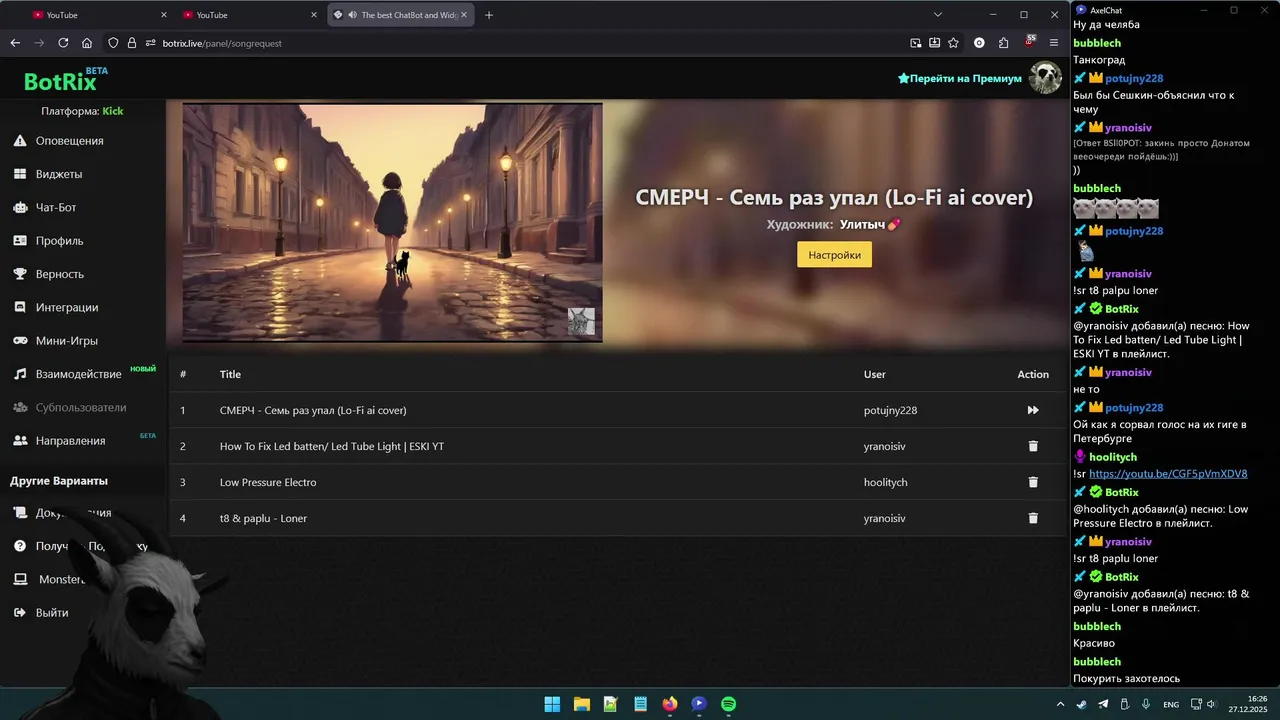Image resolution: width=1280 pixels, height=720 pixels.
Task: Click Перейти на Премиум link
Action: point(959,78)
